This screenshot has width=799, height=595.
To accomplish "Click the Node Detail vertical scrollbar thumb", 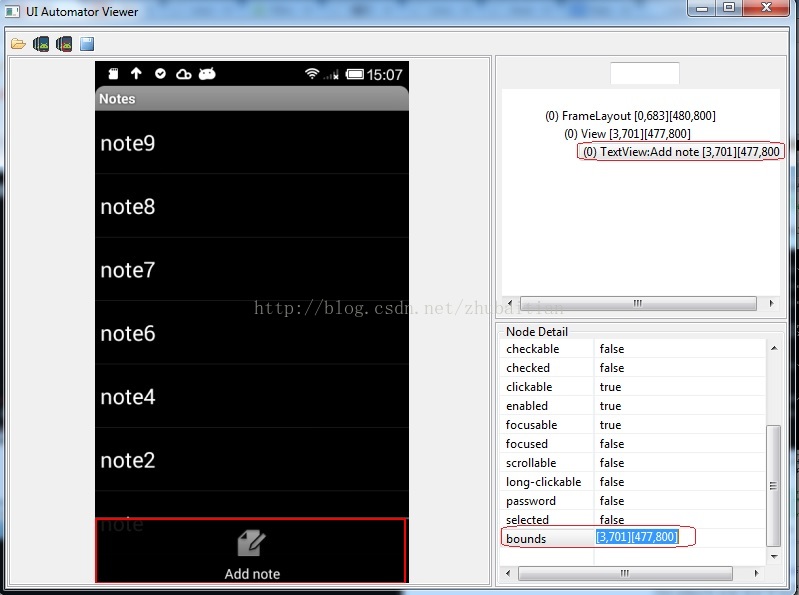I will (774, 485).
